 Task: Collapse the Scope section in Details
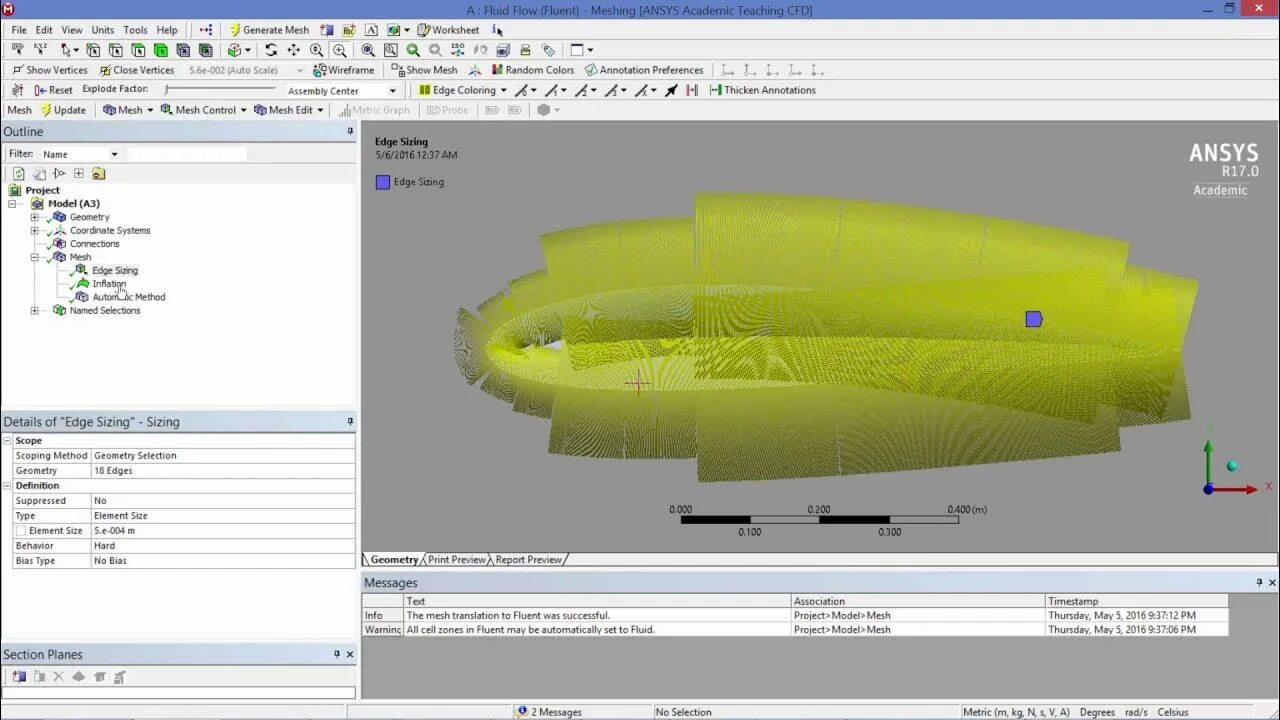point(7,440)
